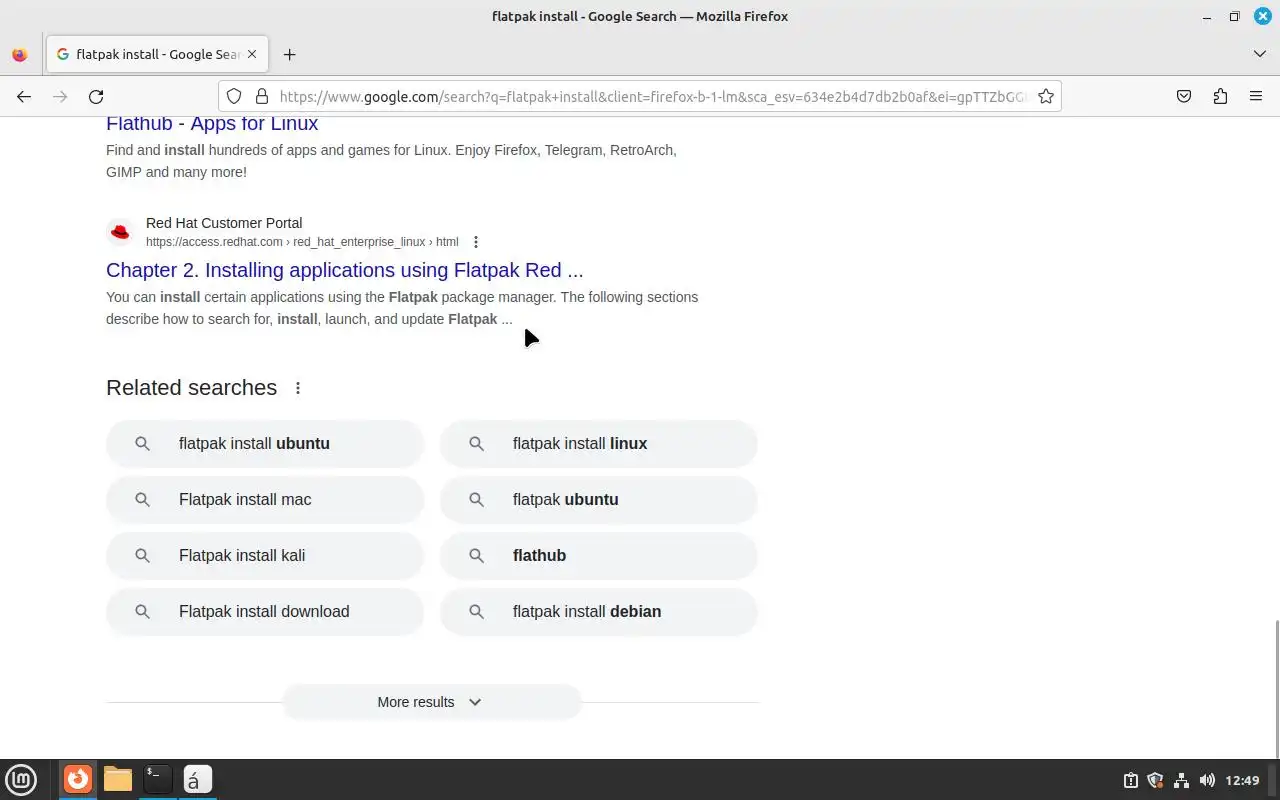Viewport: 1280px width, 800px height.
Task: View site security padlock info
Action: pos(262,96)
